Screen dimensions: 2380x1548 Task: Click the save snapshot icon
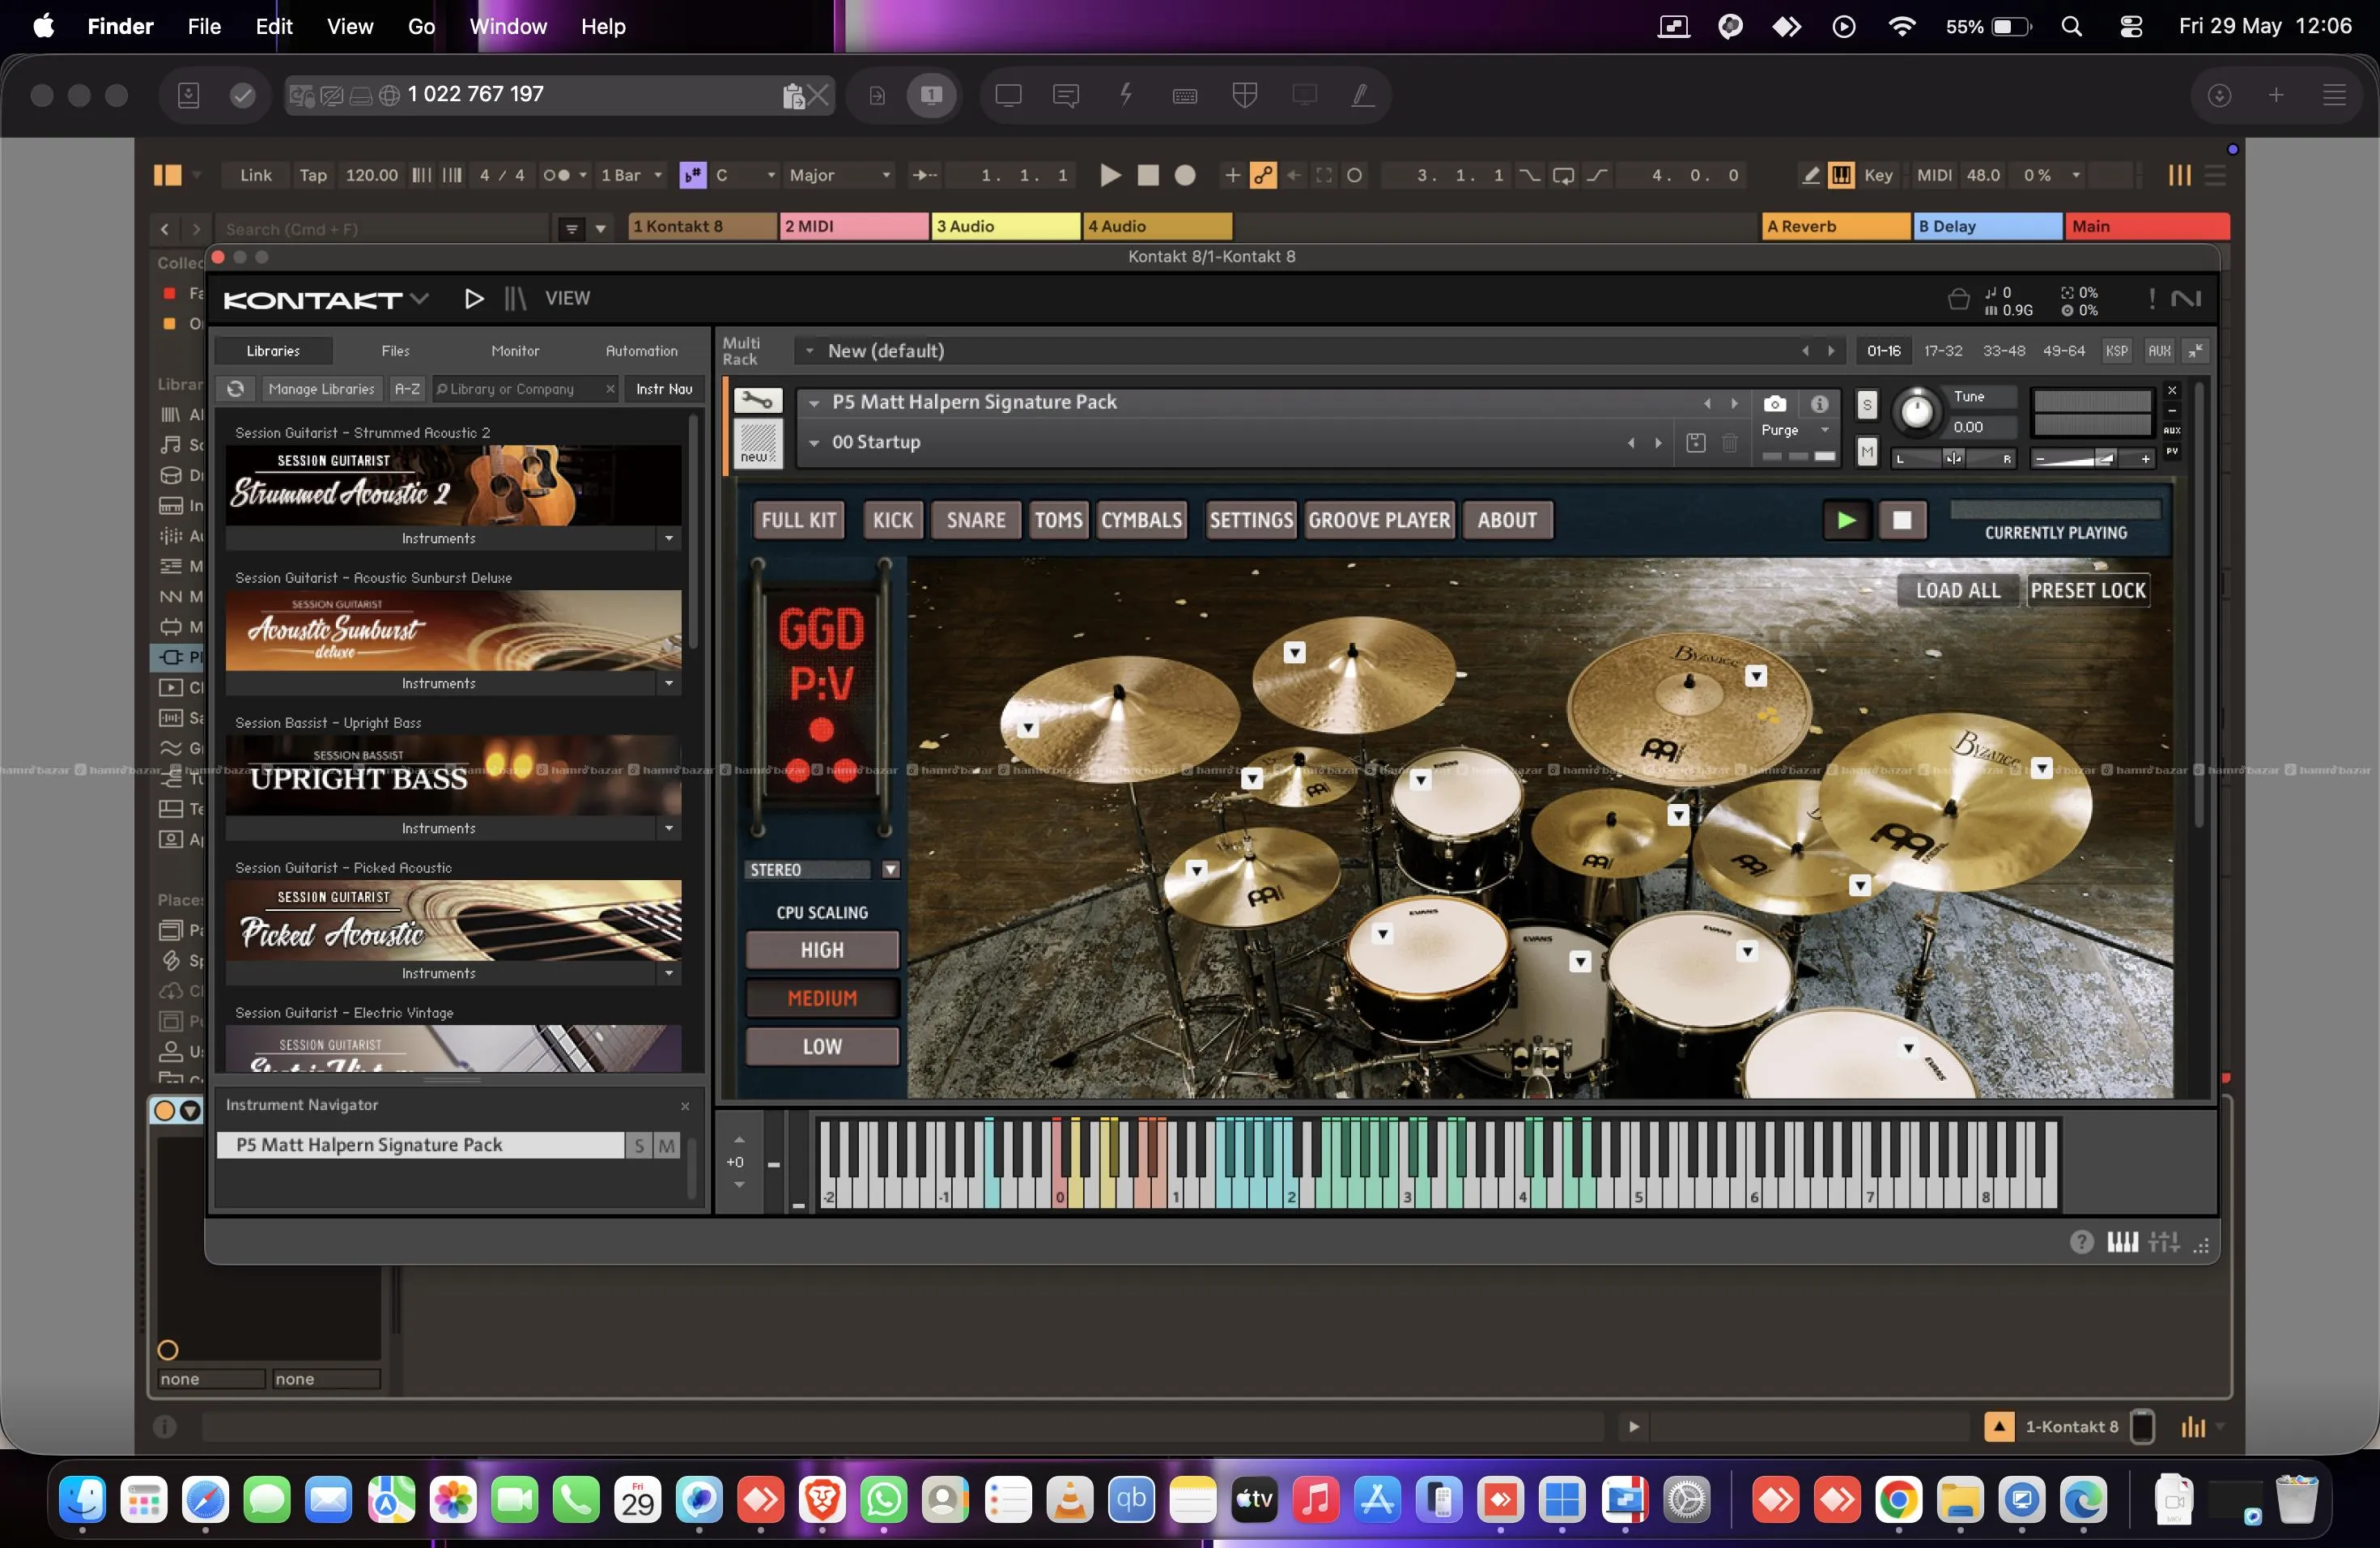coord(1695,442)
